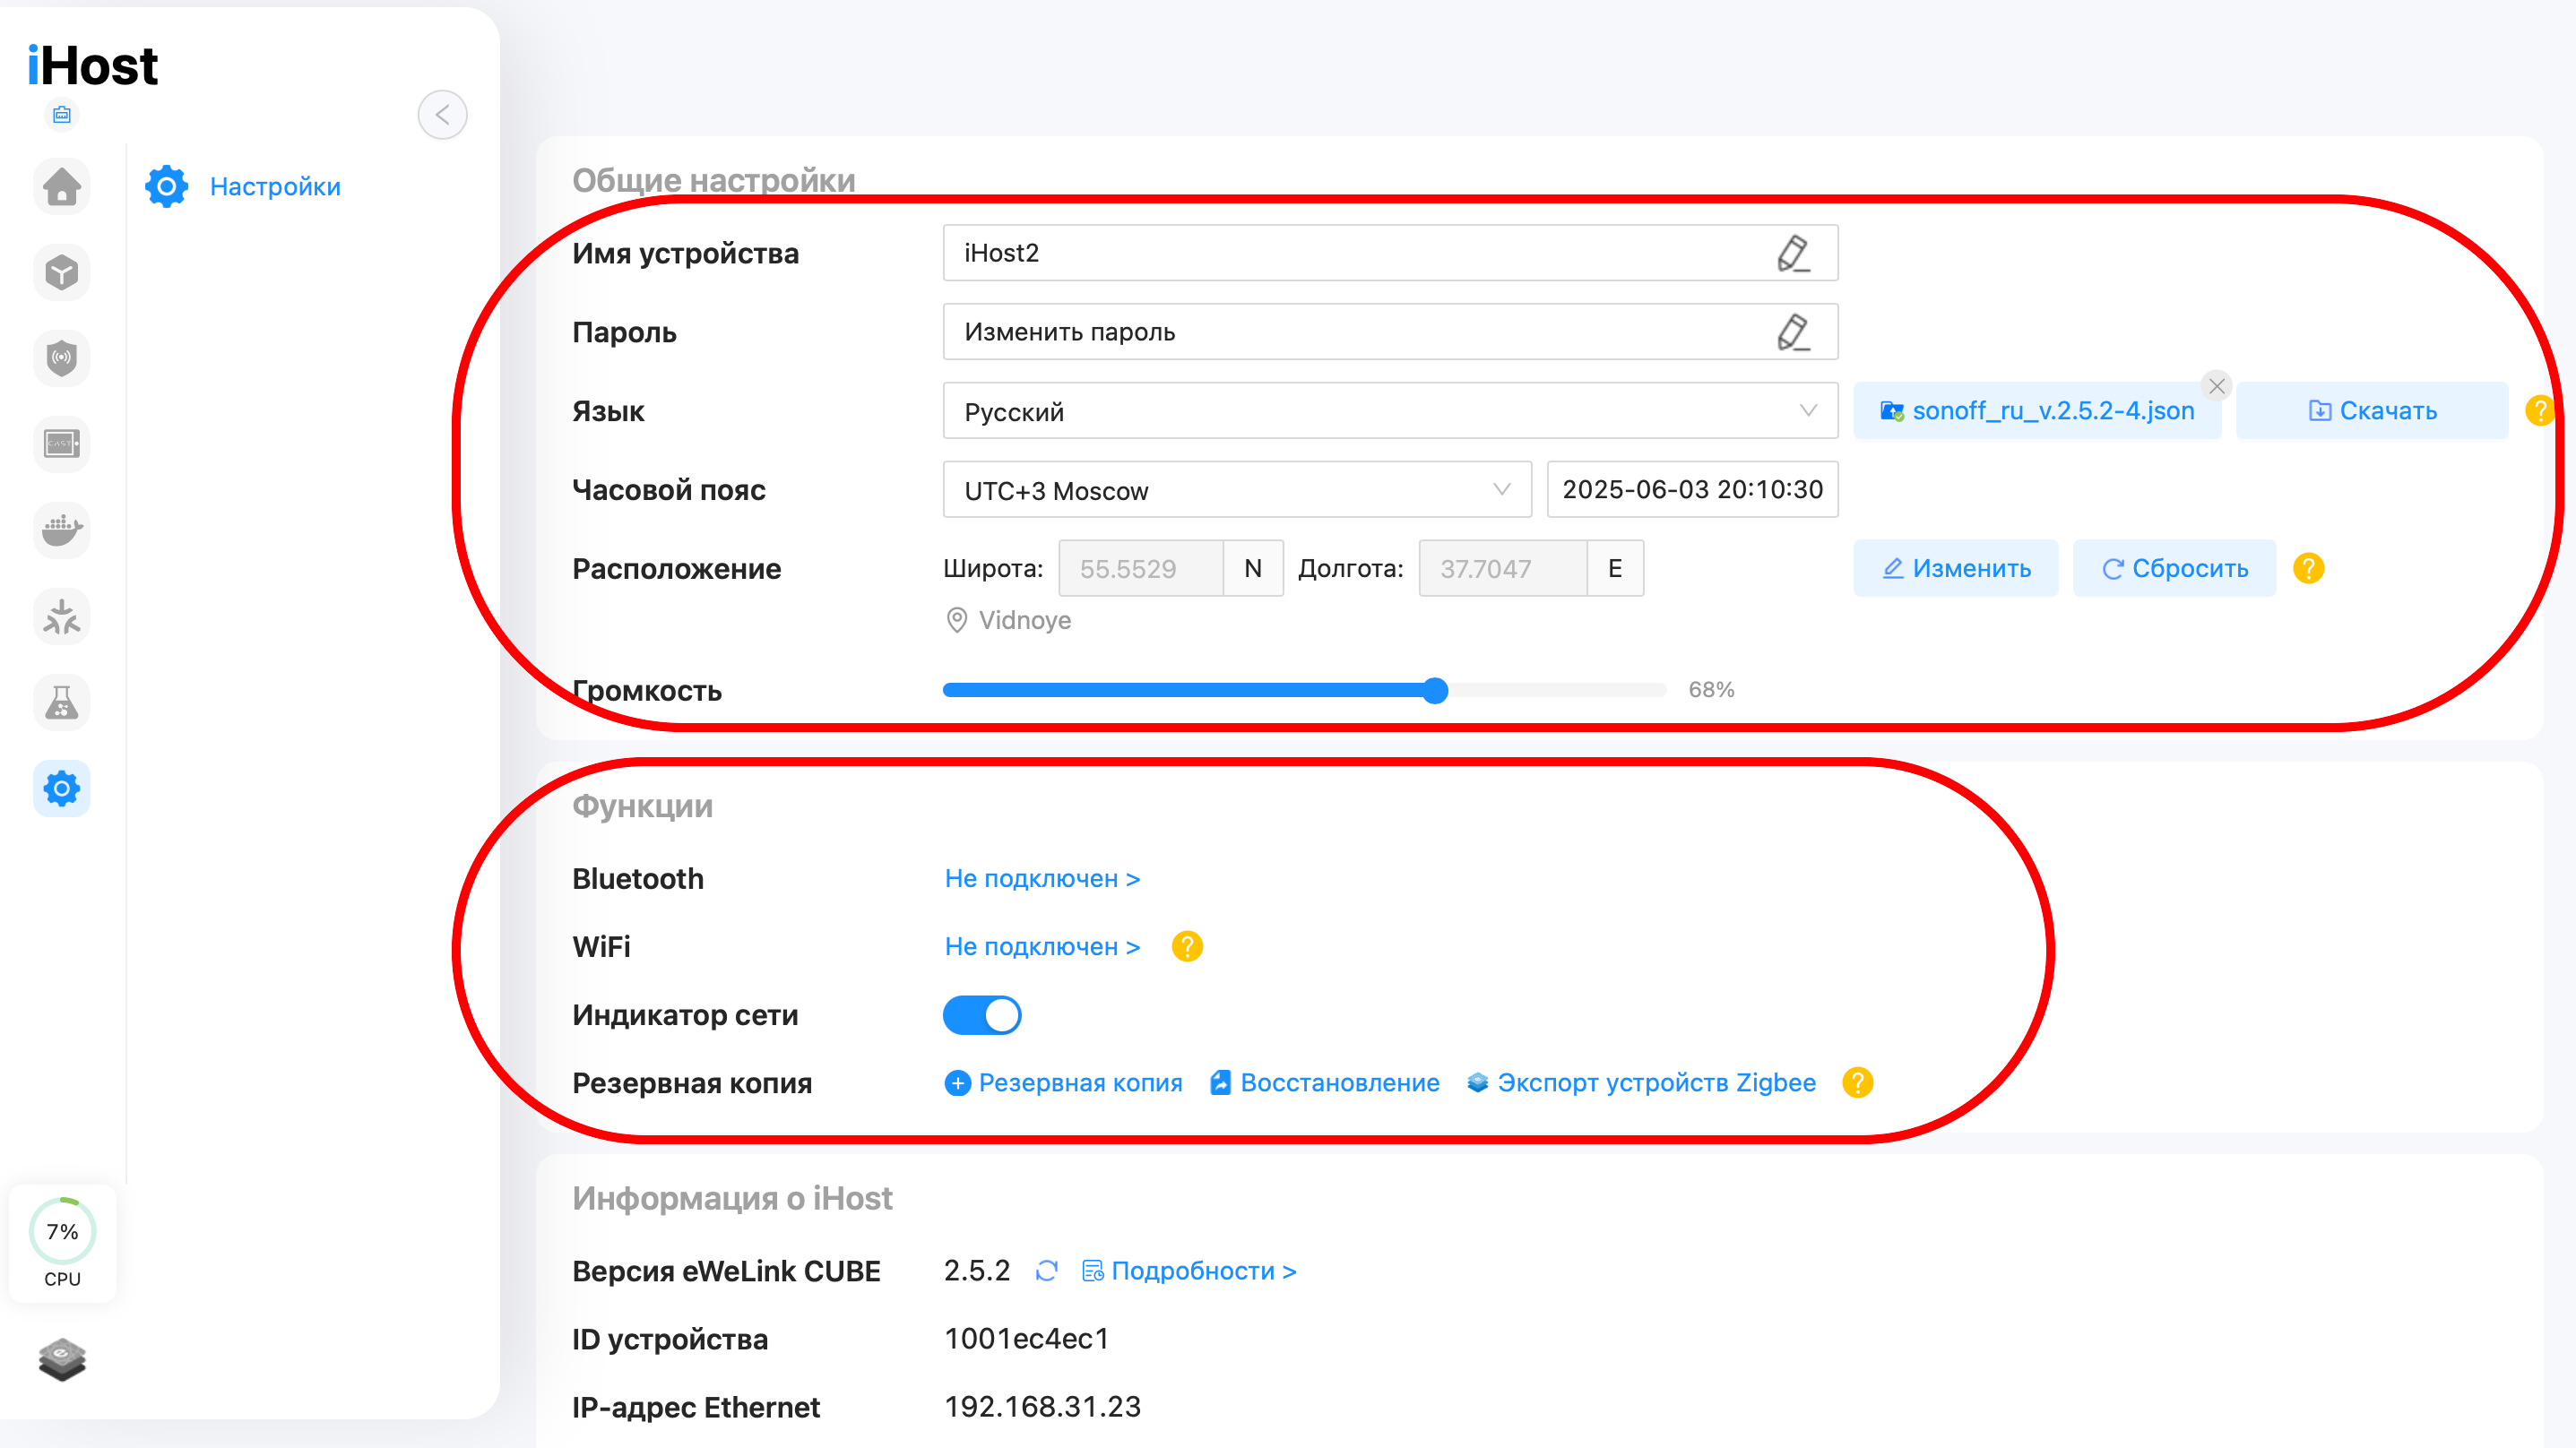Open help icon next to Сбросить

point(2308,568)
